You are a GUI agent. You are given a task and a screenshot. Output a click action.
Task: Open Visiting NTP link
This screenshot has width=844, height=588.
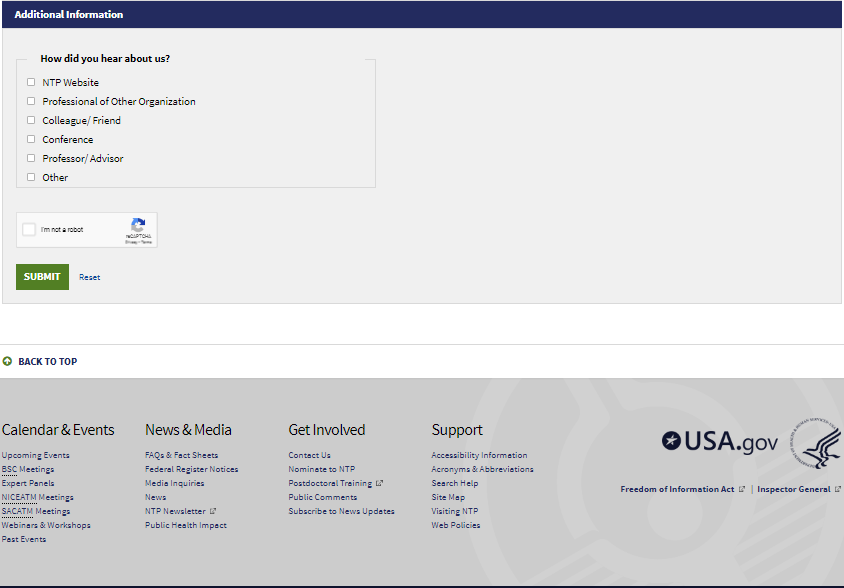tap(455, 511)
